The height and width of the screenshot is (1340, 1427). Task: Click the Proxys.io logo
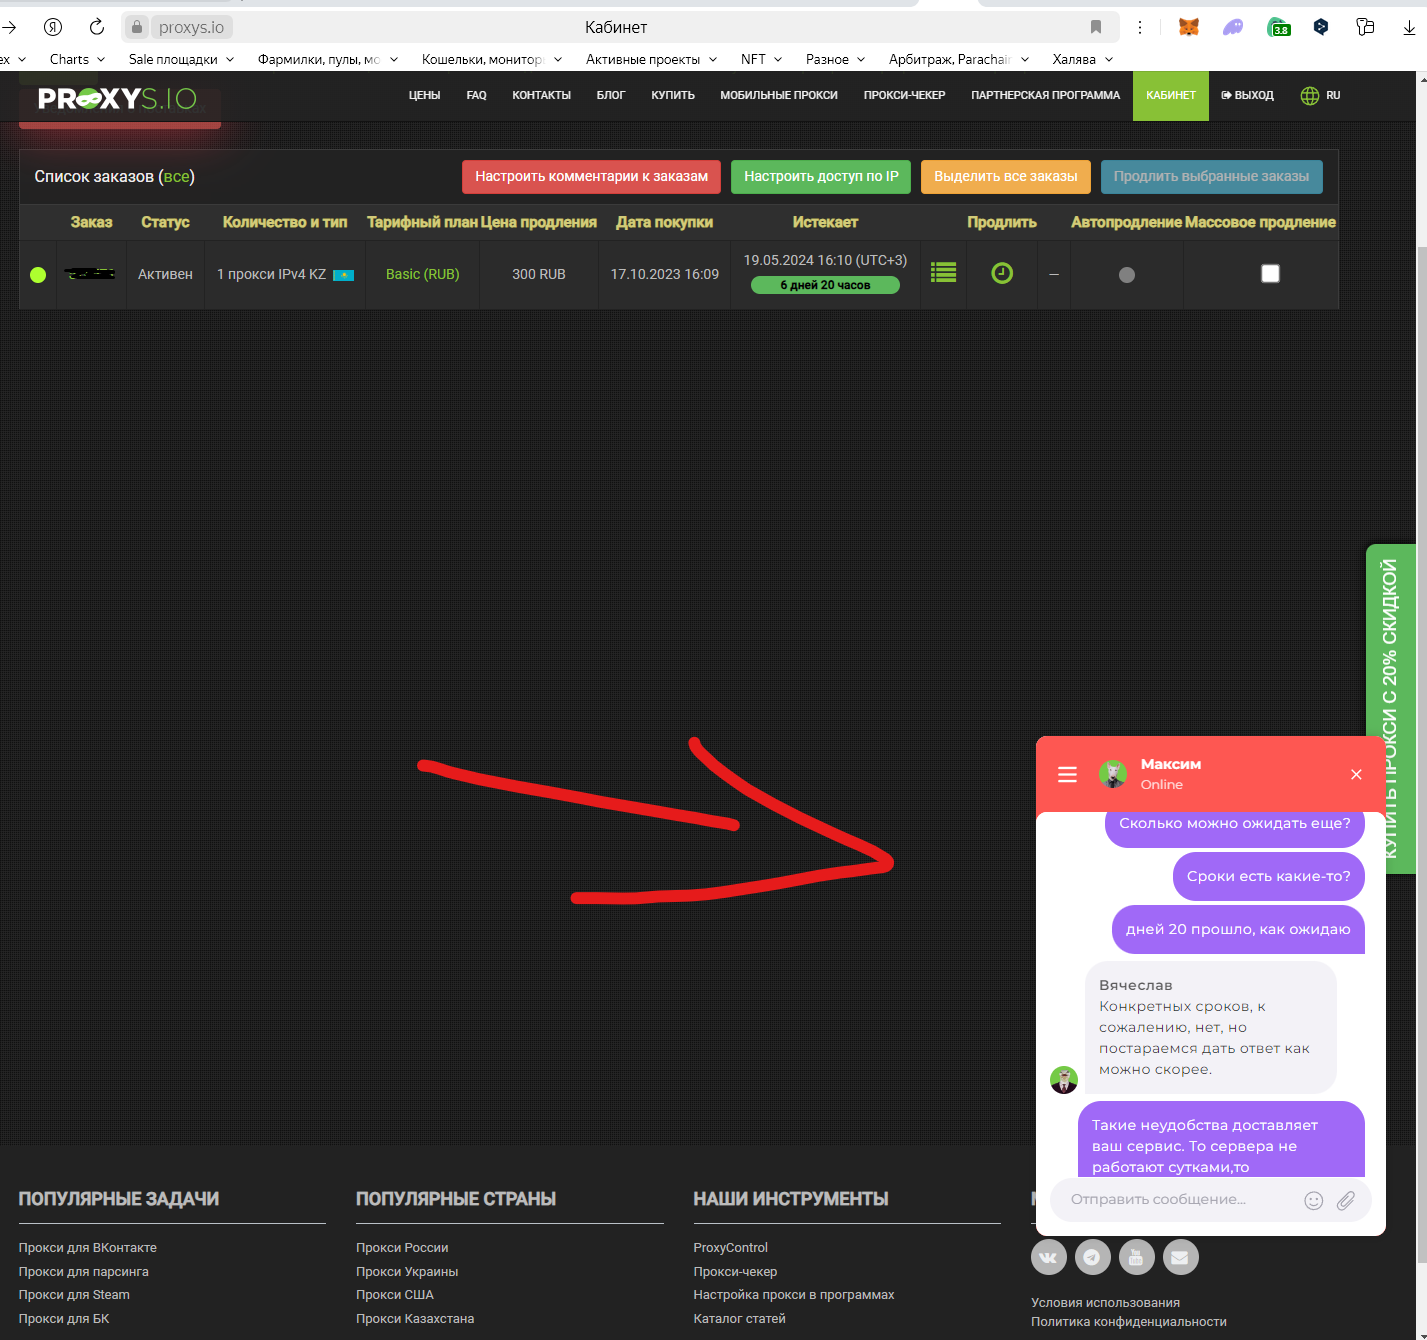pyautogui.click(x=117, y=98)
